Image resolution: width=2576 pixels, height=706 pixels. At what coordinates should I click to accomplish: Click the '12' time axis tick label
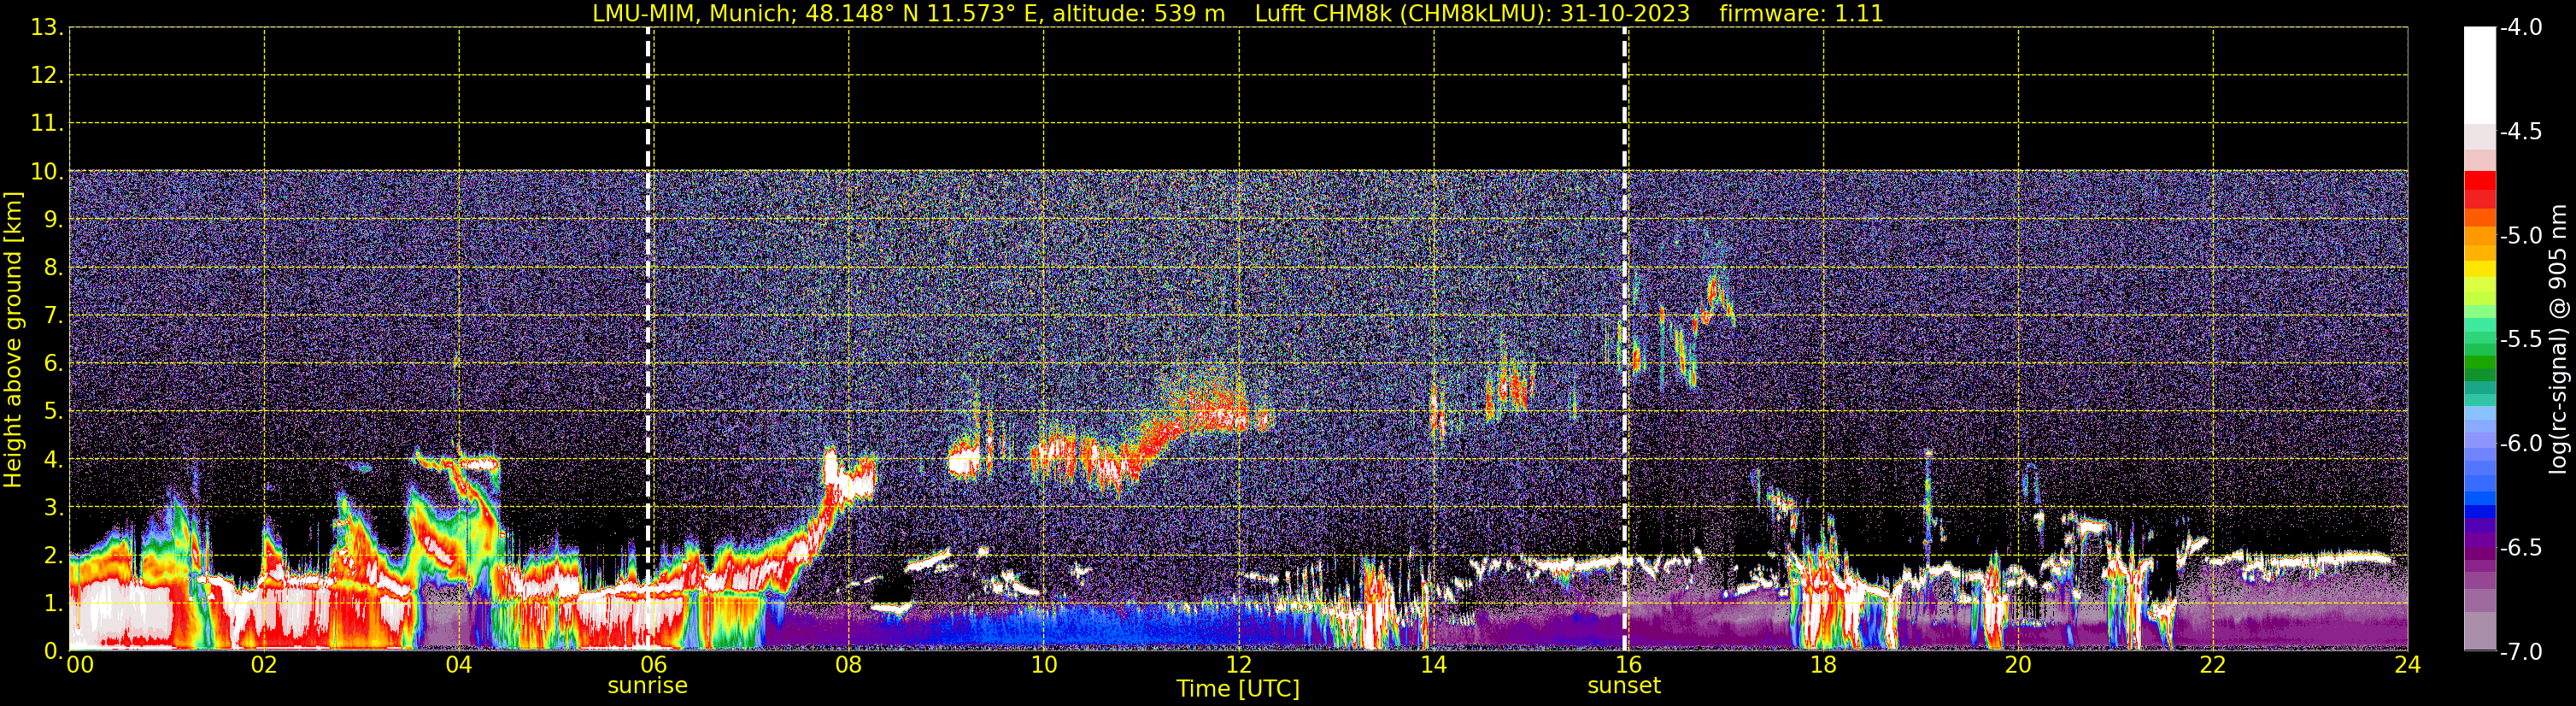(1239, 665)
